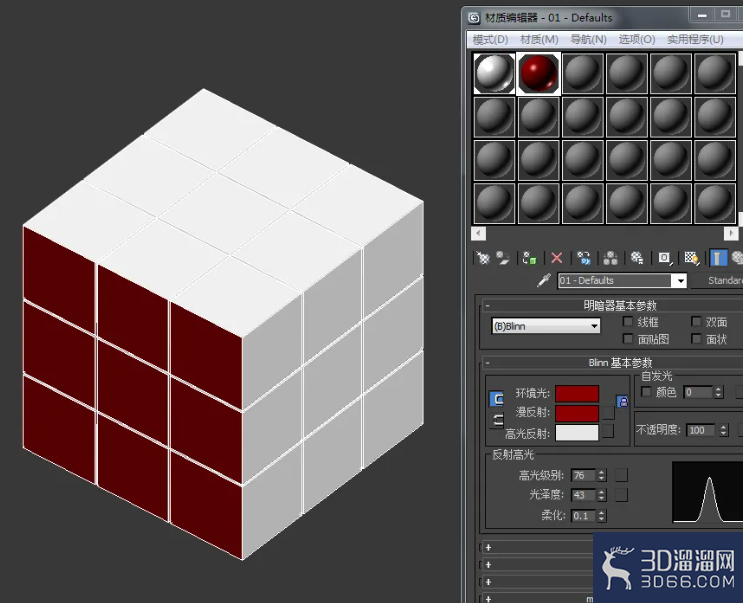The width and height of the screenshot is (743, 603).
Task: Open the Material ID Channel flyout
Action: (x=664, y=258)
